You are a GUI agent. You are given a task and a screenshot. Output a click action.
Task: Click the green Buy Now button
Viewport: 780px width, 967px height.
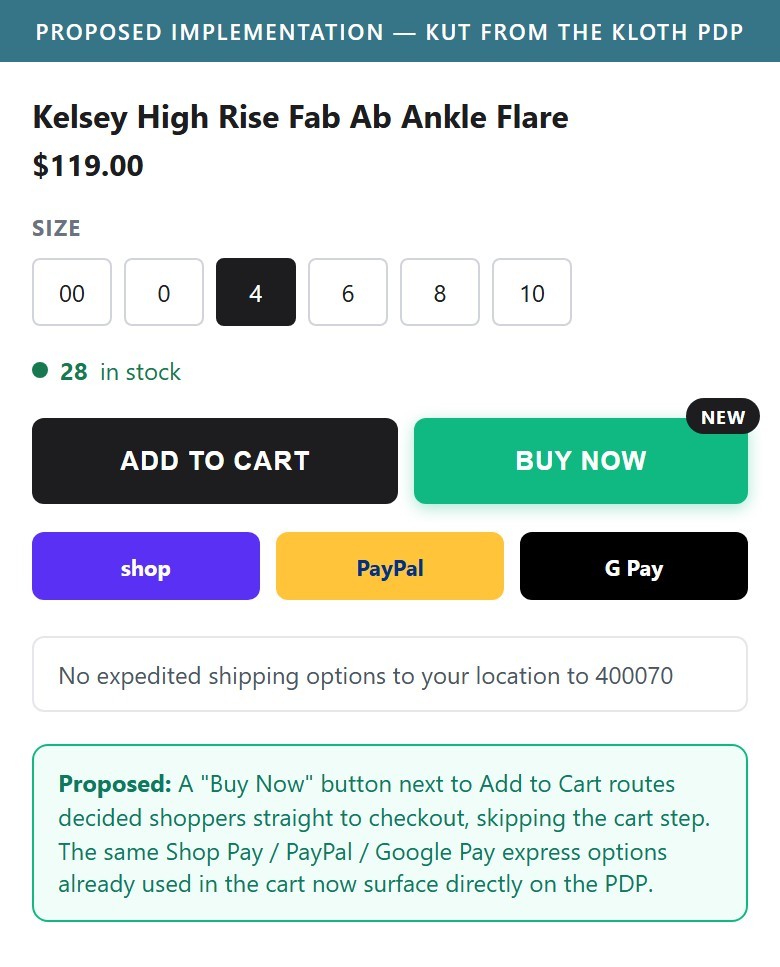pos(581,461)
